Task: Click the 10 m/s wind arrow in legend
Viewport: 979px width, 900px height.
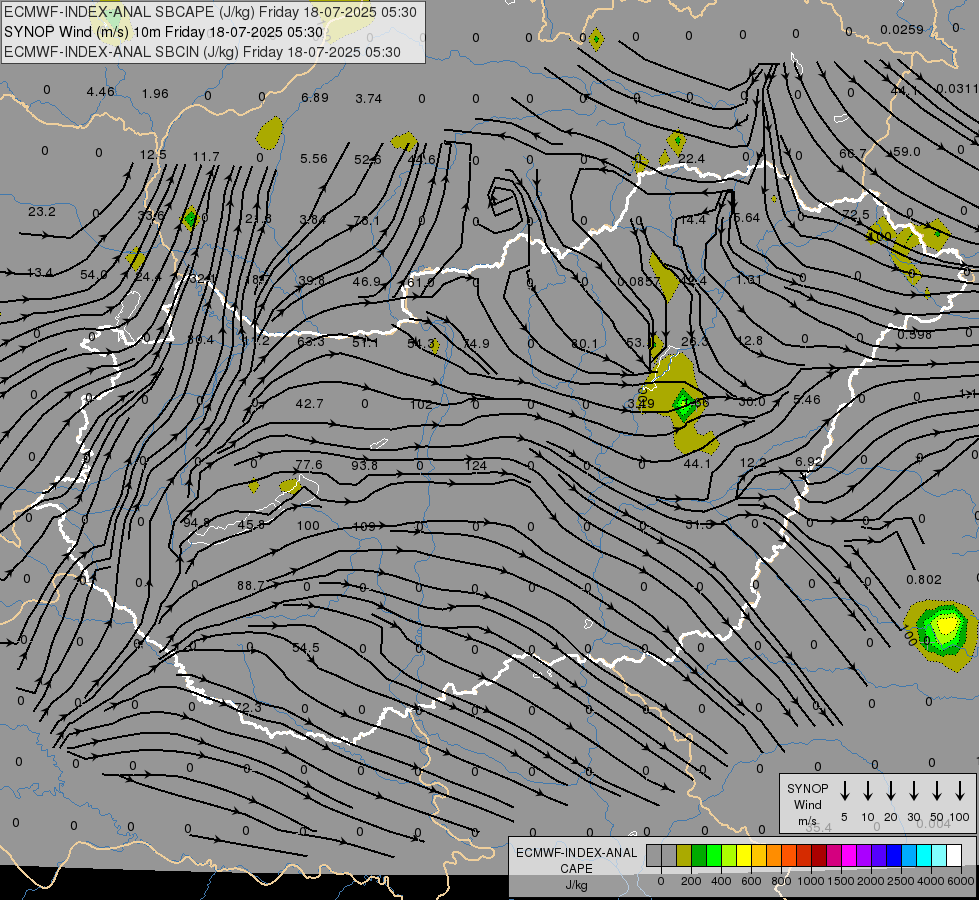Action: click(x=868, y=791)
